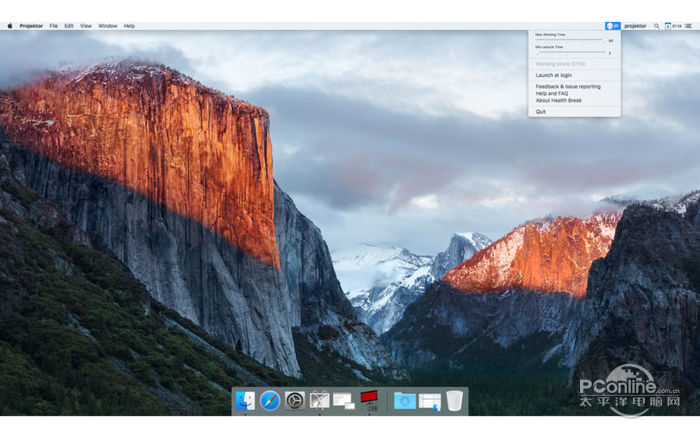Open the File menu
The width and height of the screenshot is (700, 438).
[x=54, y=26]
